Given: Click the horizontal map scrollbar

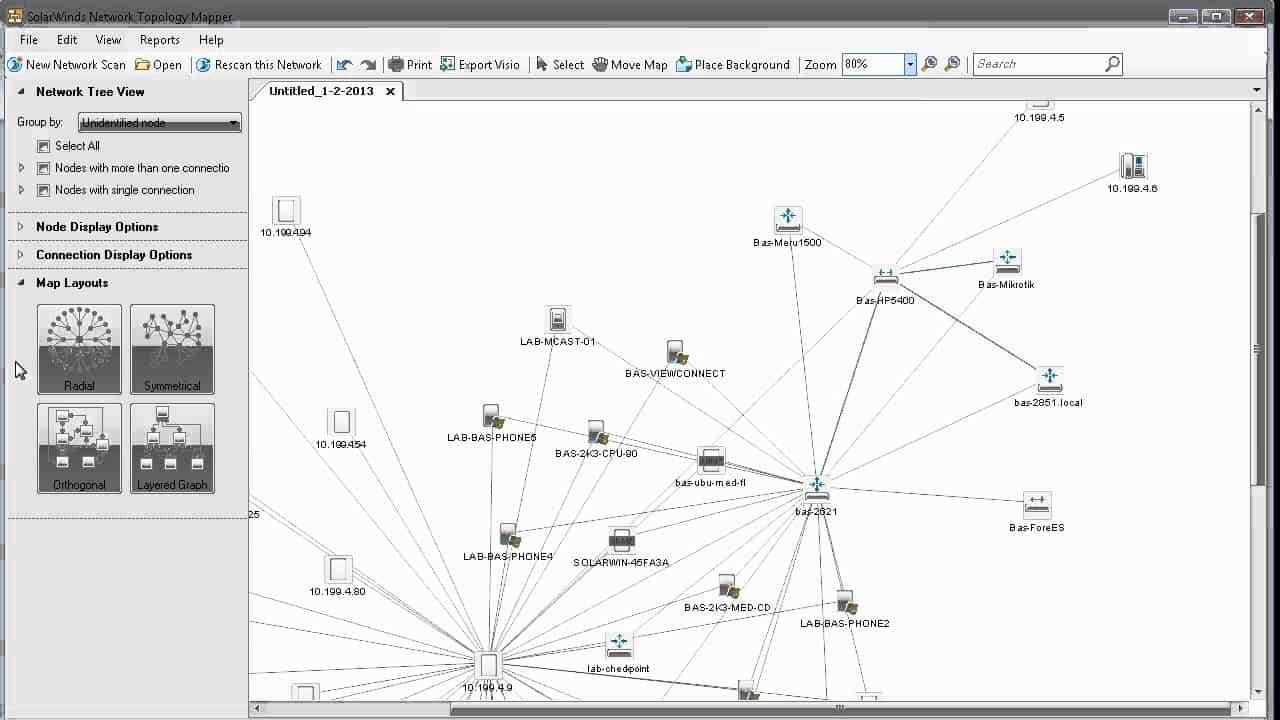Looking at the screenshot, I should pos(840,708).
